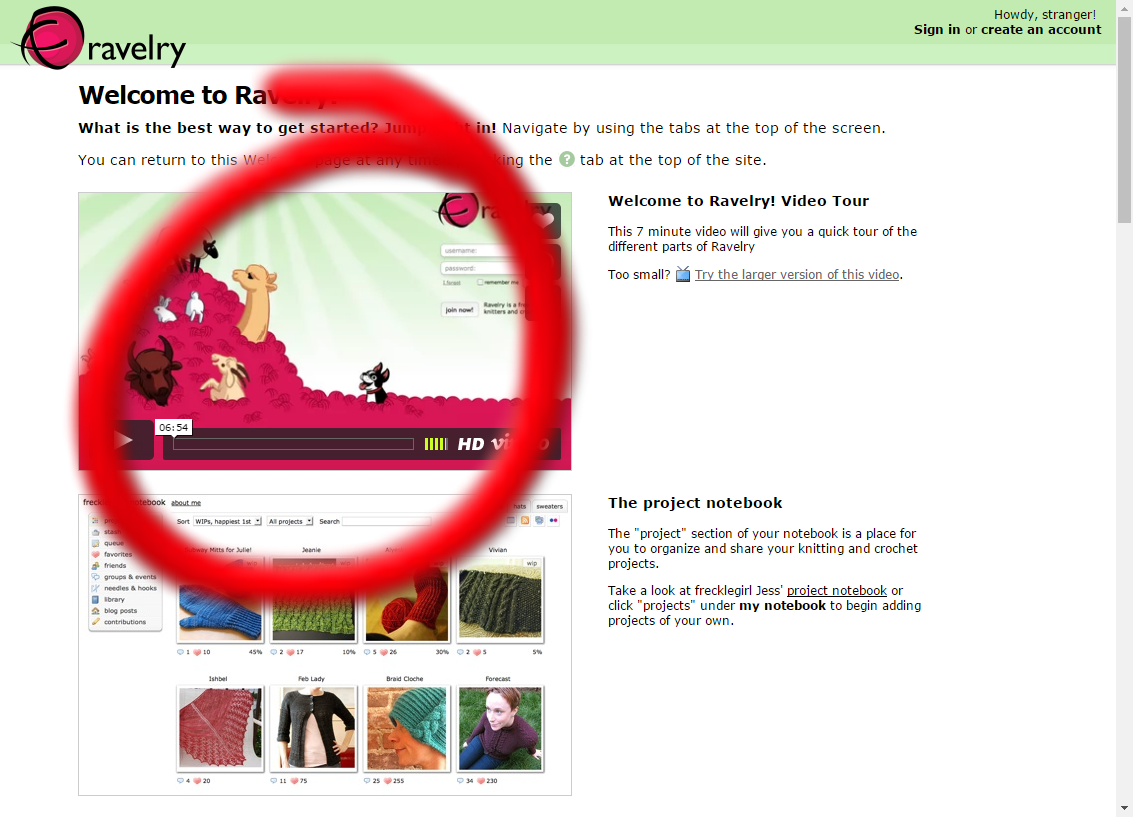Click the crossed needles icon beside needles & hooks

95,588
